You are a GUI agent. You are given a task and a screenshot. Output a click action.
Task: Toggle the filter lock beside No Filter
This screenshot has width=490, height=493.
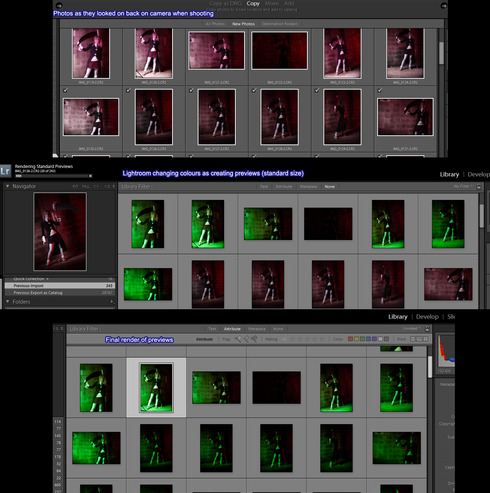coord(479,187)
